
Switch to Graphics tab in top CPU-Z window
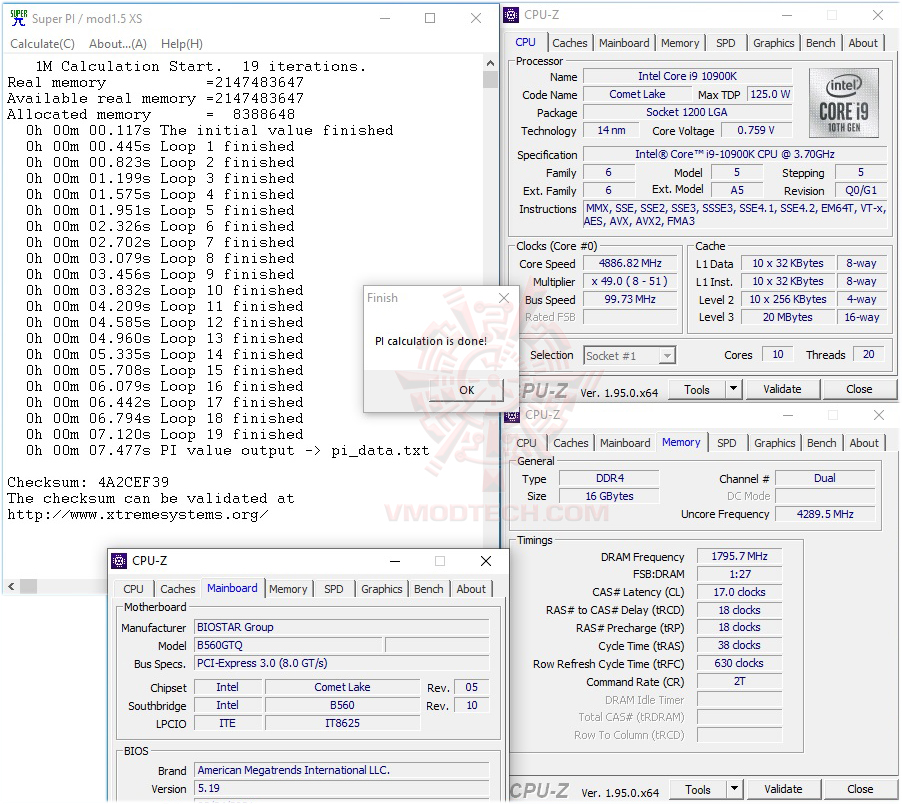[x=773, y=43]
